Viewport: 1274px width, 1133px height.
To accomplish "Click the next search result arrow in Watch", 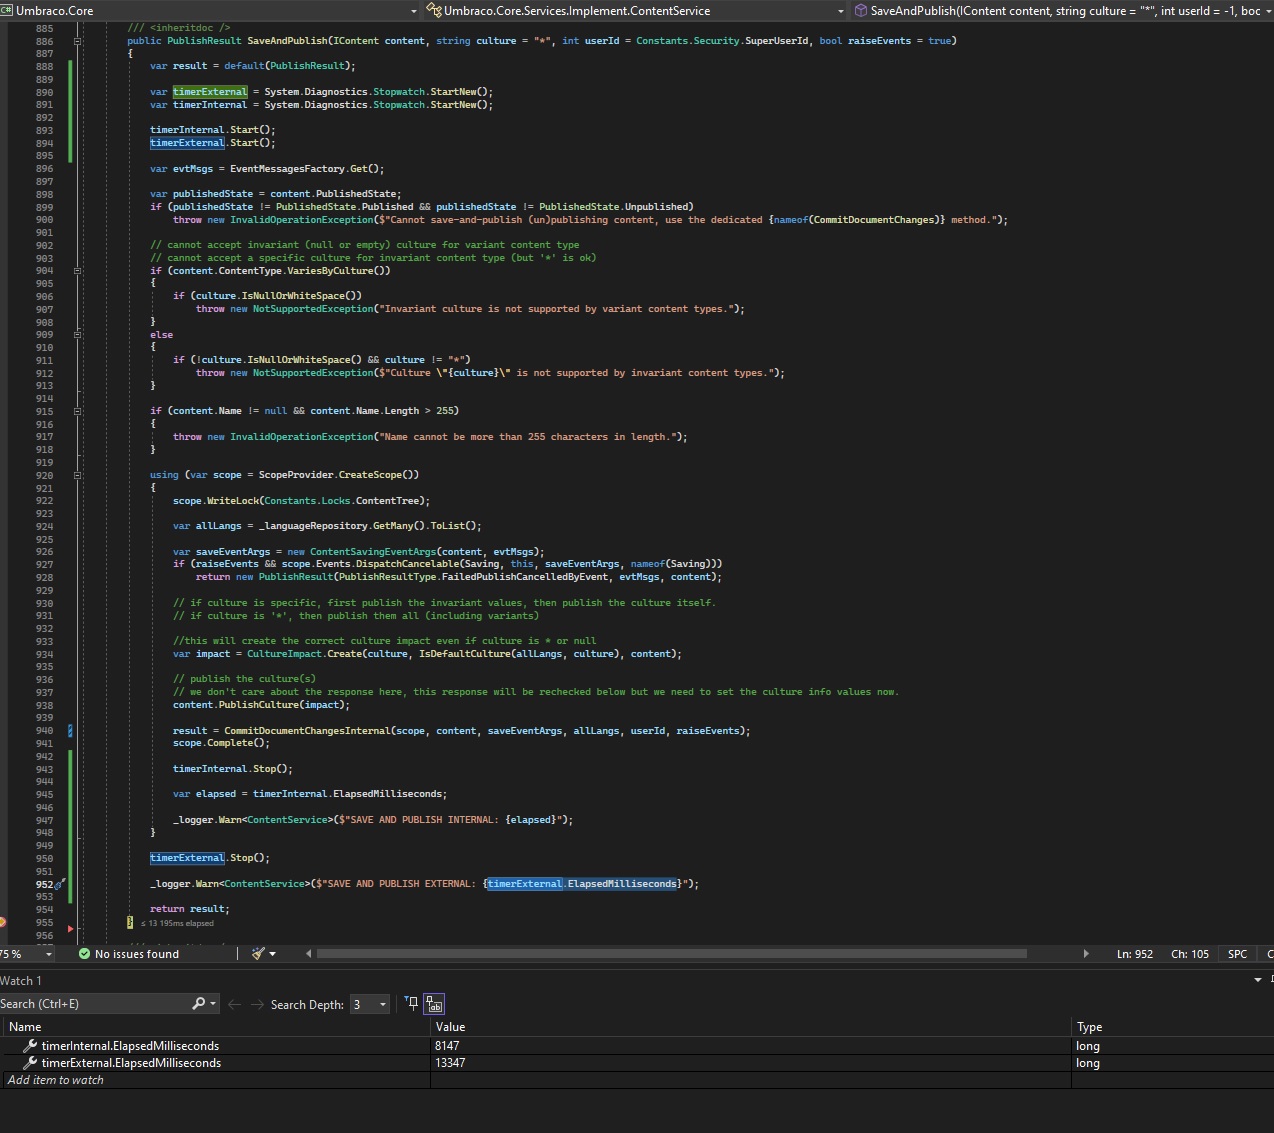I will click(x=257, y=1004).
